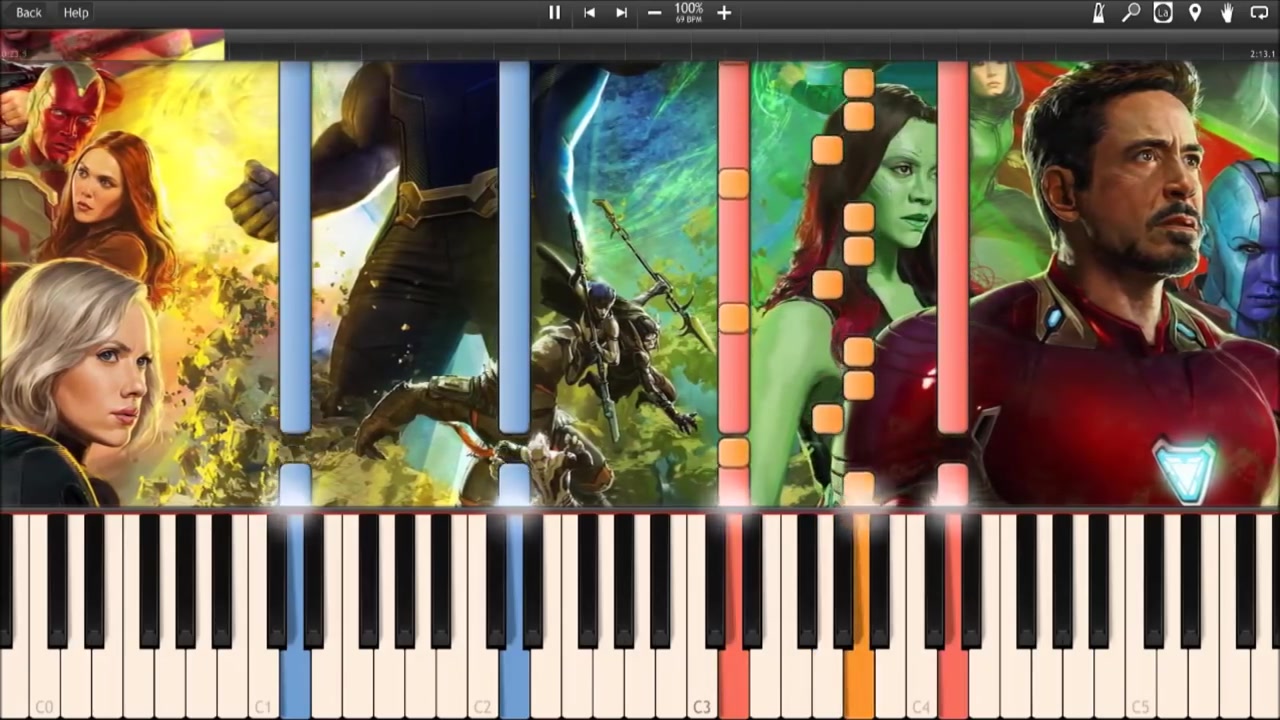Screen dimensions: 1280x720
Task: Toggle the loop icon
Action: point(1259,13)
